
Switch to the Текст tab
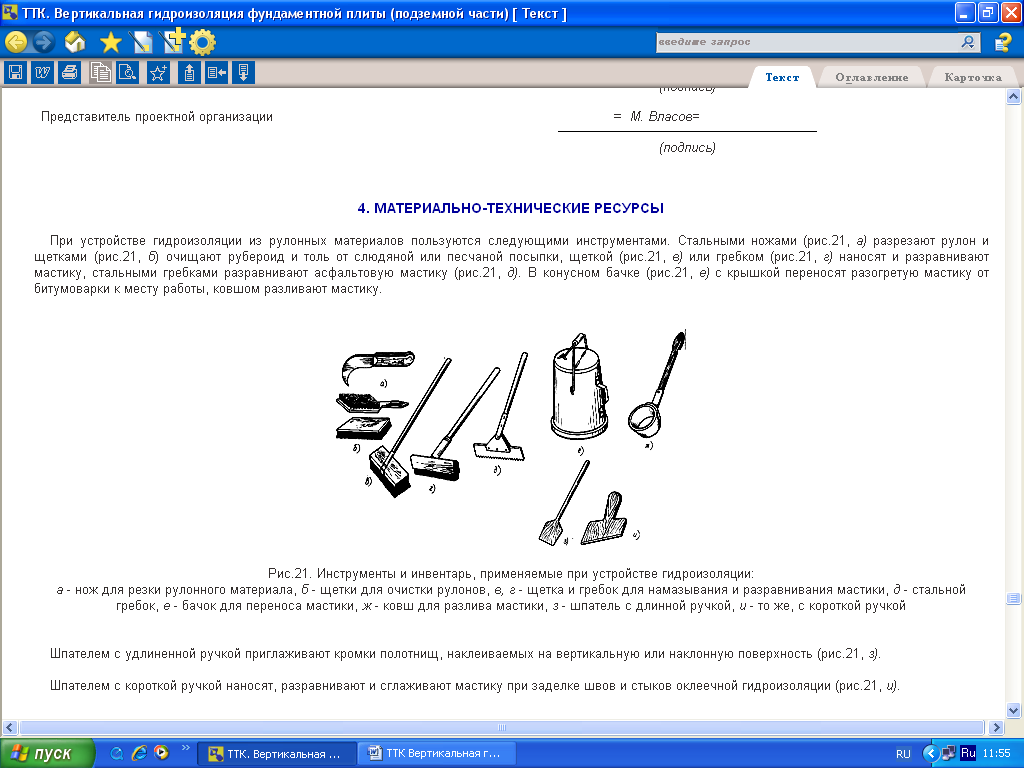(x=782, y=77)
